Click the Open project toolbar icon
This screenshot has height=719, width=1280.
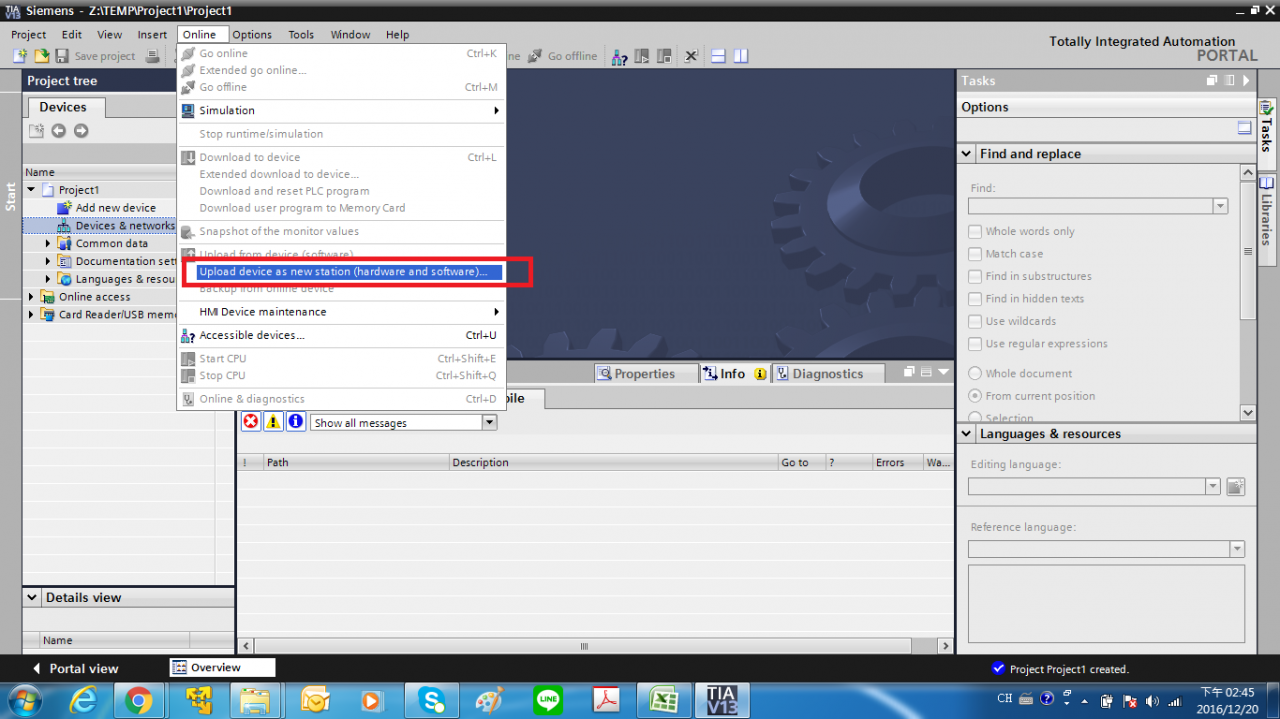pos(42,56)
